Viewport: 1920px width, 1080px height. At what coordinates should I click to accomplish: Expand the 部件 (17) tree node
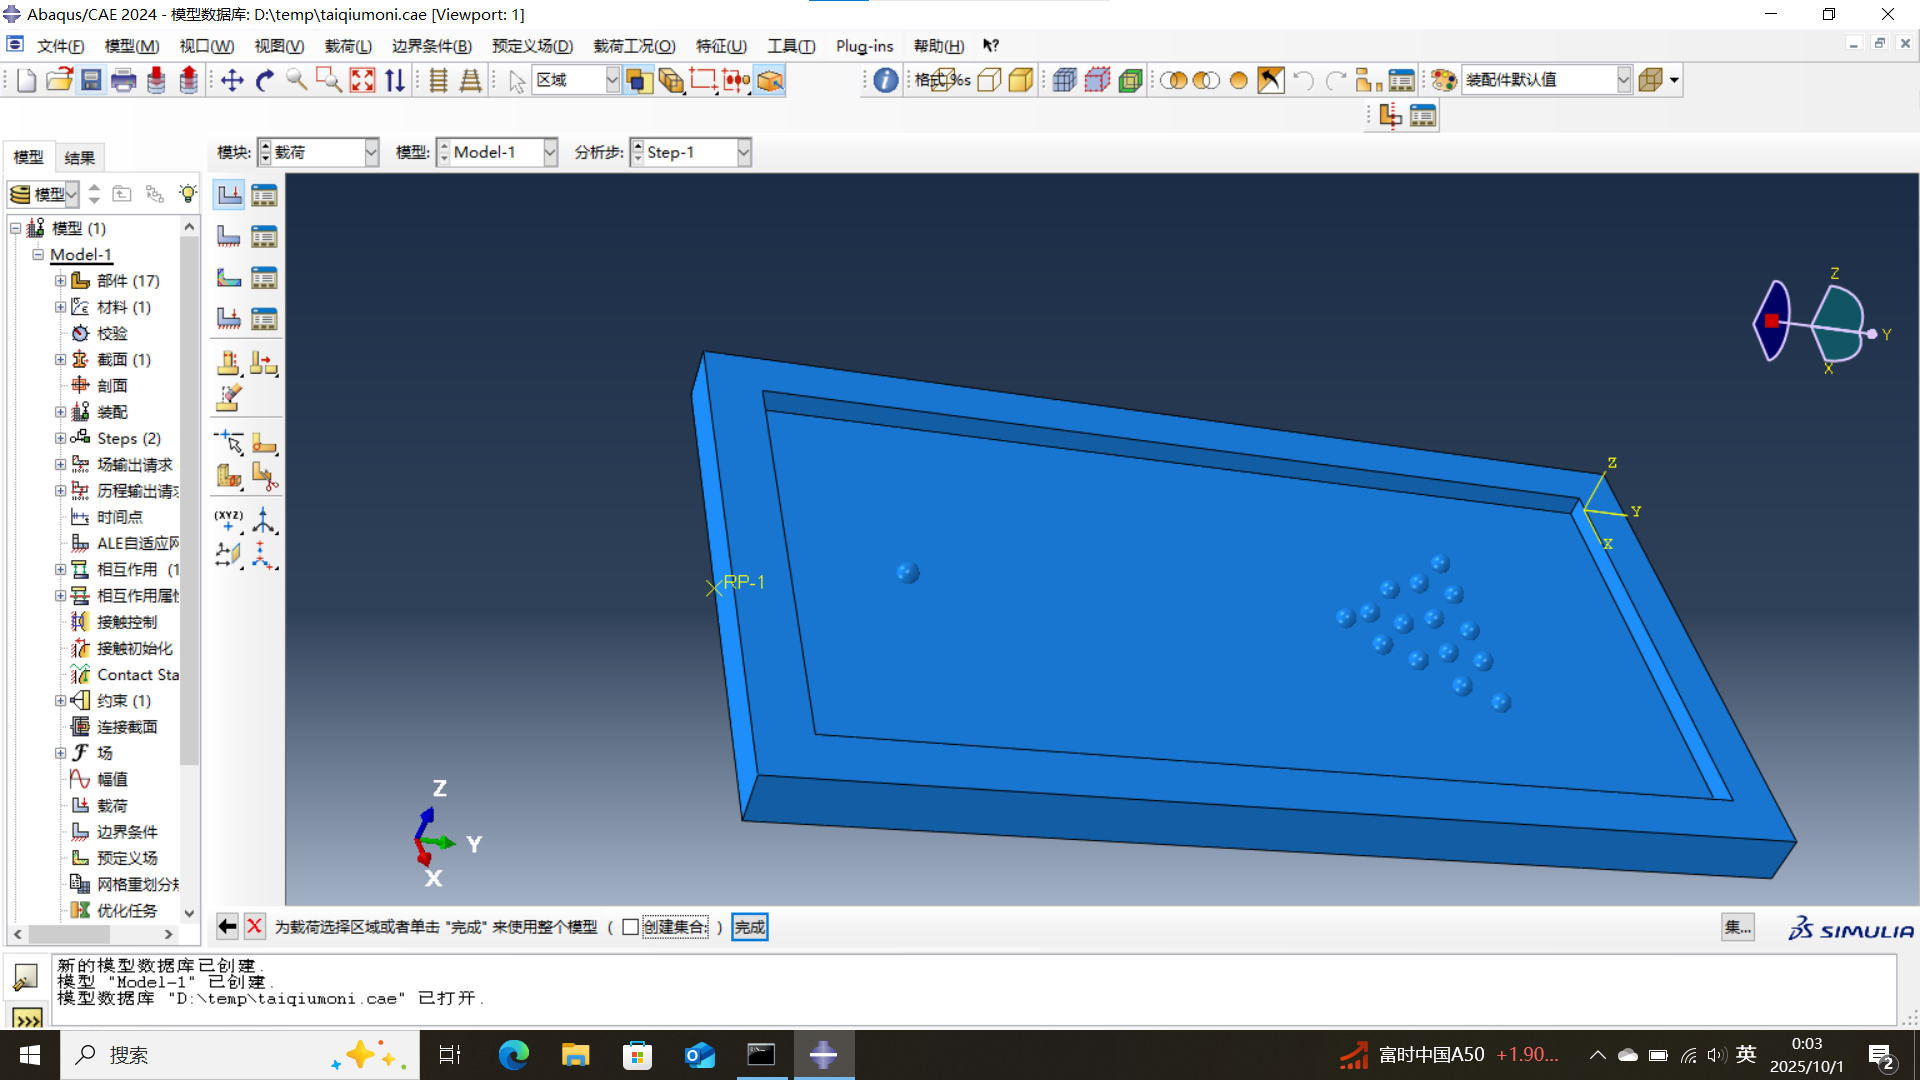point(60,281)
